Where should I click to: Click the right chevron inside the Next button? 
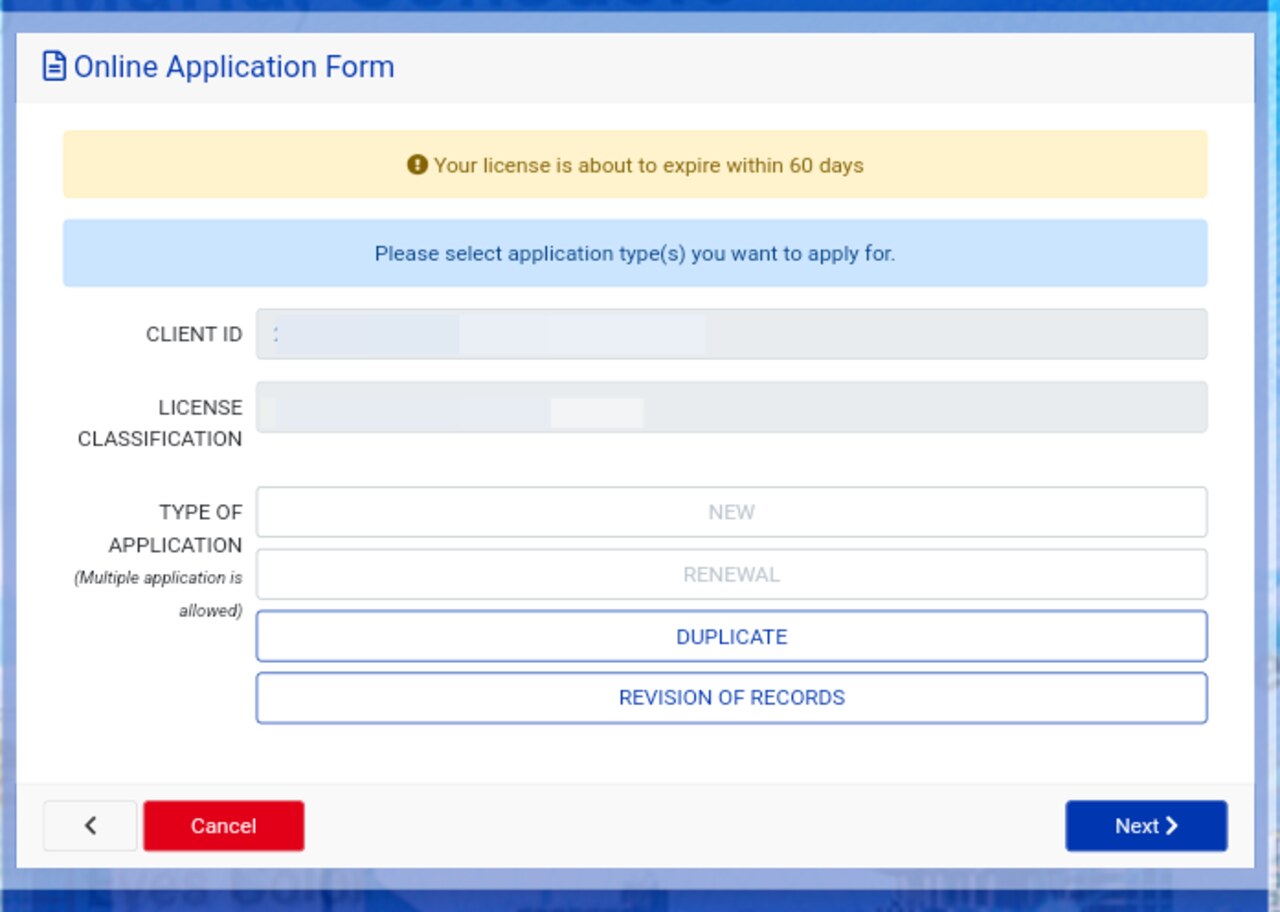(1172, 826)
